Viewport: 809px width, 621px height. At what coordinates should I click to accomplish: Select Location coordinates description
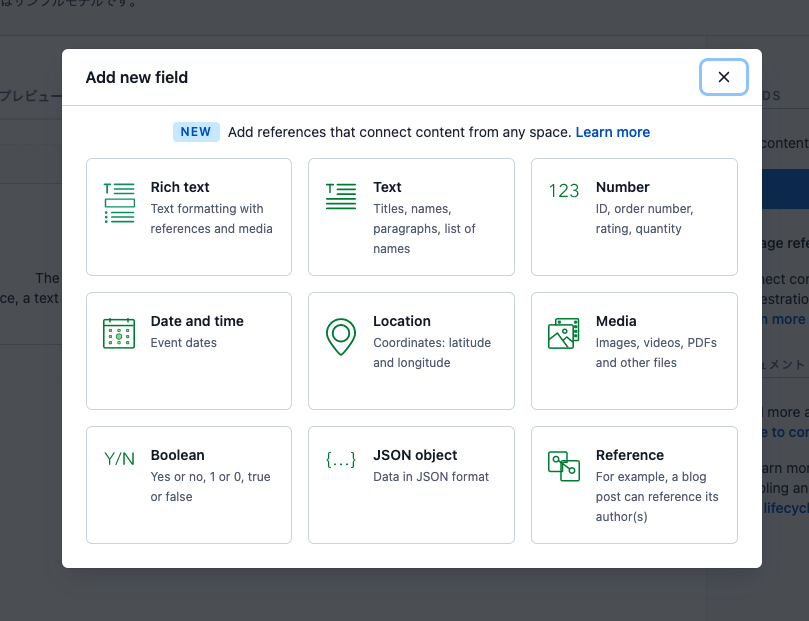click(x=432, y=353)
